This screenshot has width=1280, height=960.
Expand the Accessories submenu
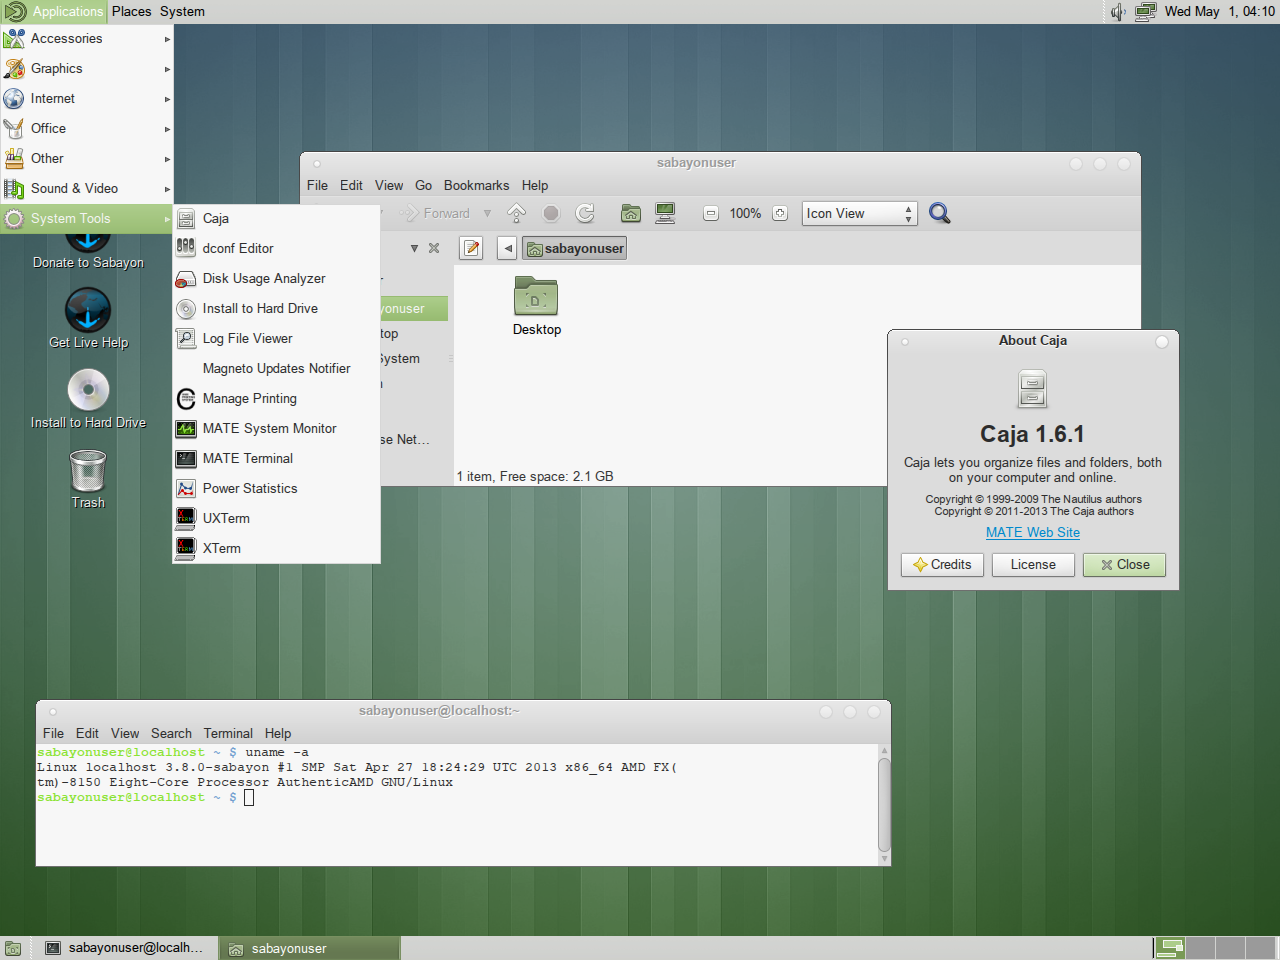coord(87,38)
